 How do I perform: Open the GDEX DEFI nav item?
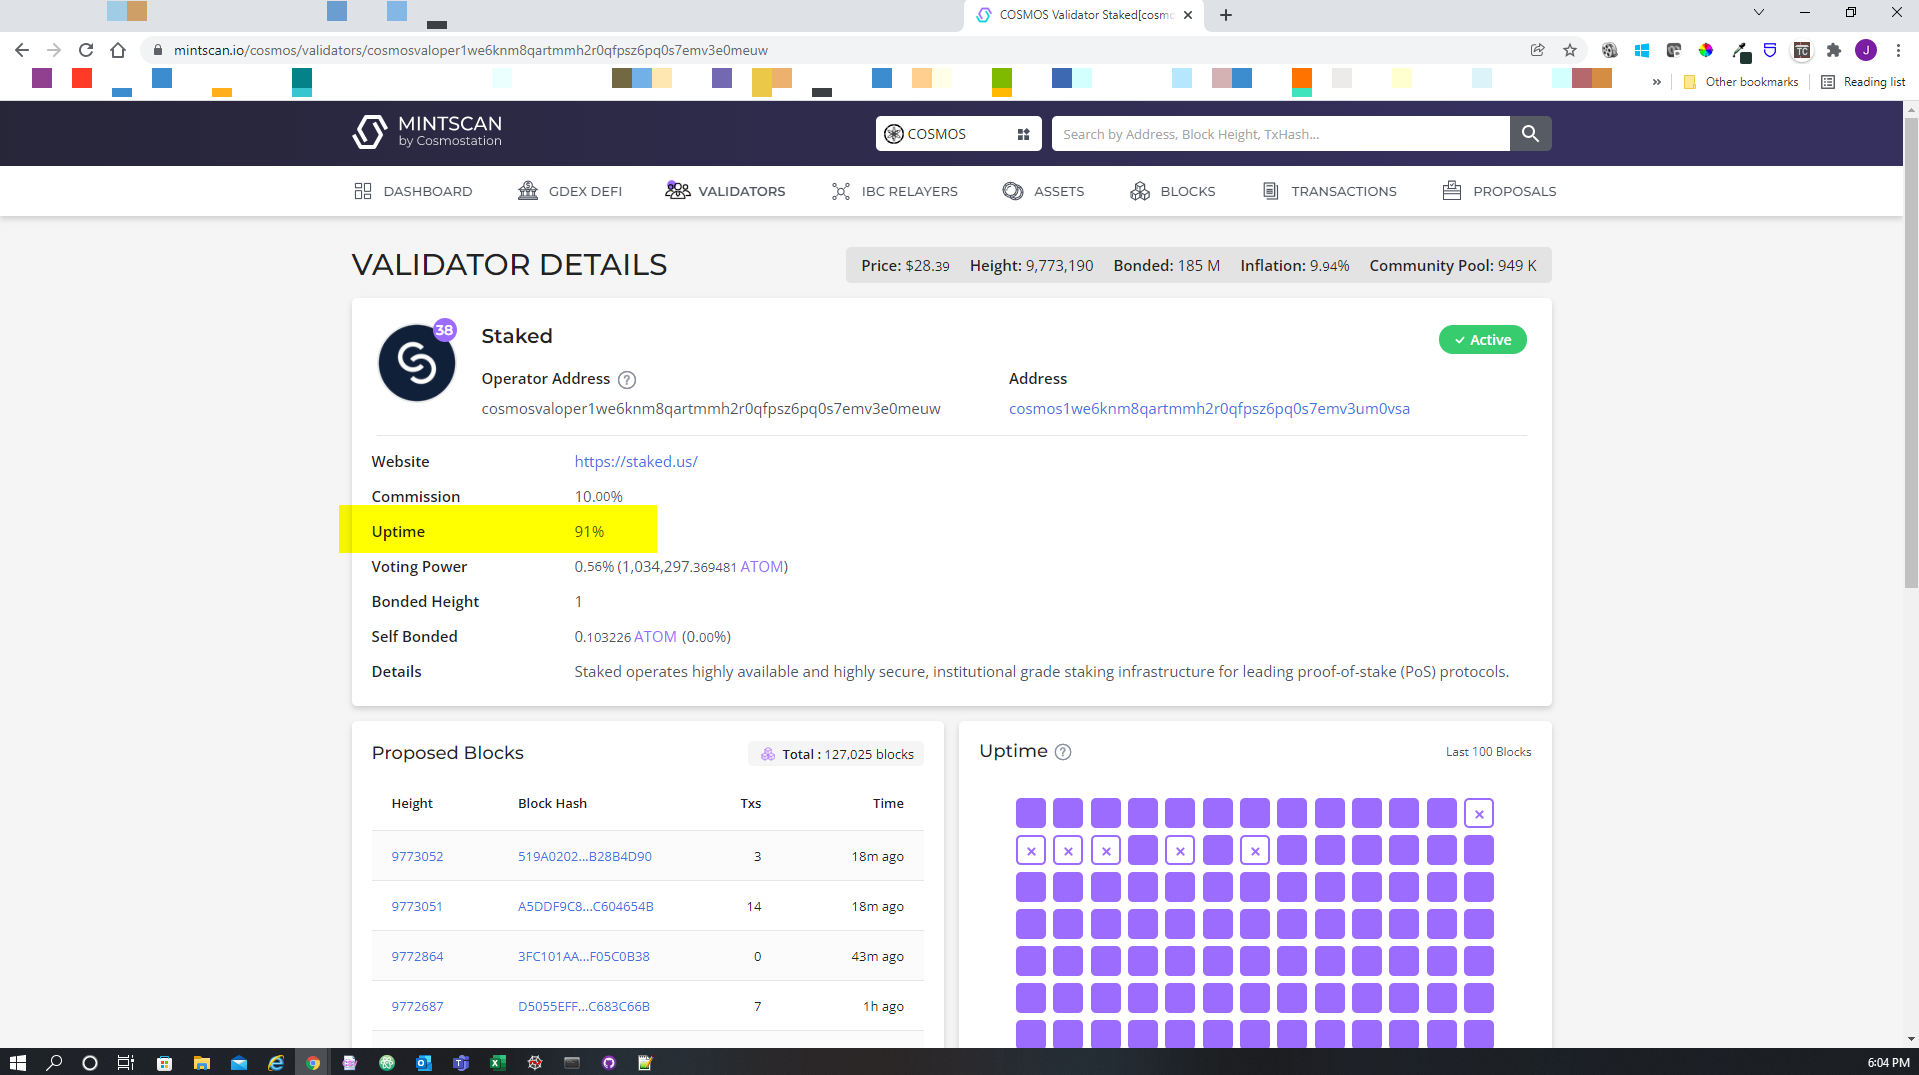click(570, 191)
